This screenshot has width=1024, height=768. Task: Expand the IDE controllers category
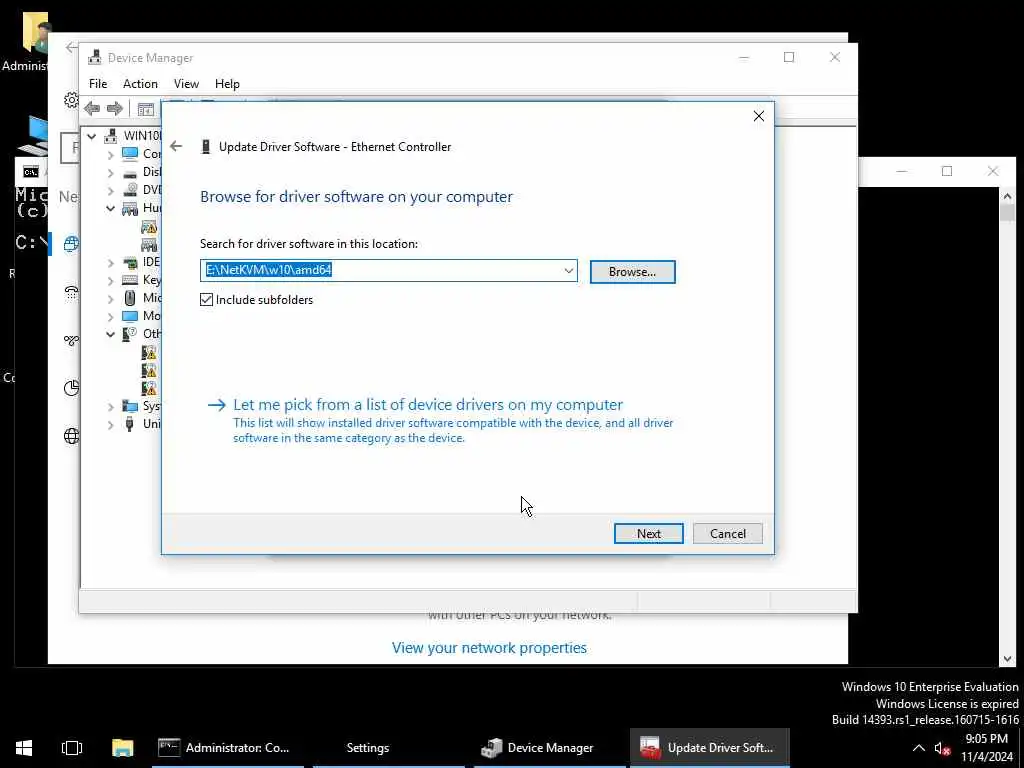pos(110,263)
